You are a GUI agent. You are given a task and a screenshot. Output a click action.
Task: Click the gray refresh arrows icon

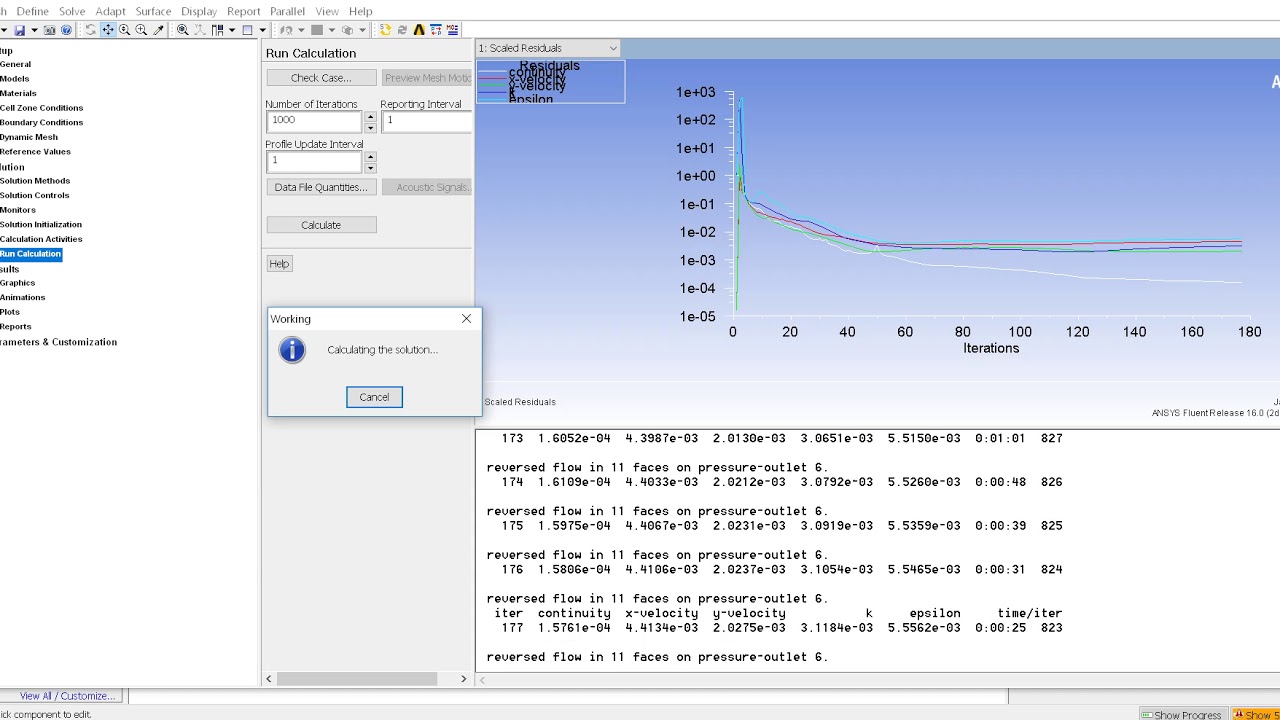click(402, 30)
